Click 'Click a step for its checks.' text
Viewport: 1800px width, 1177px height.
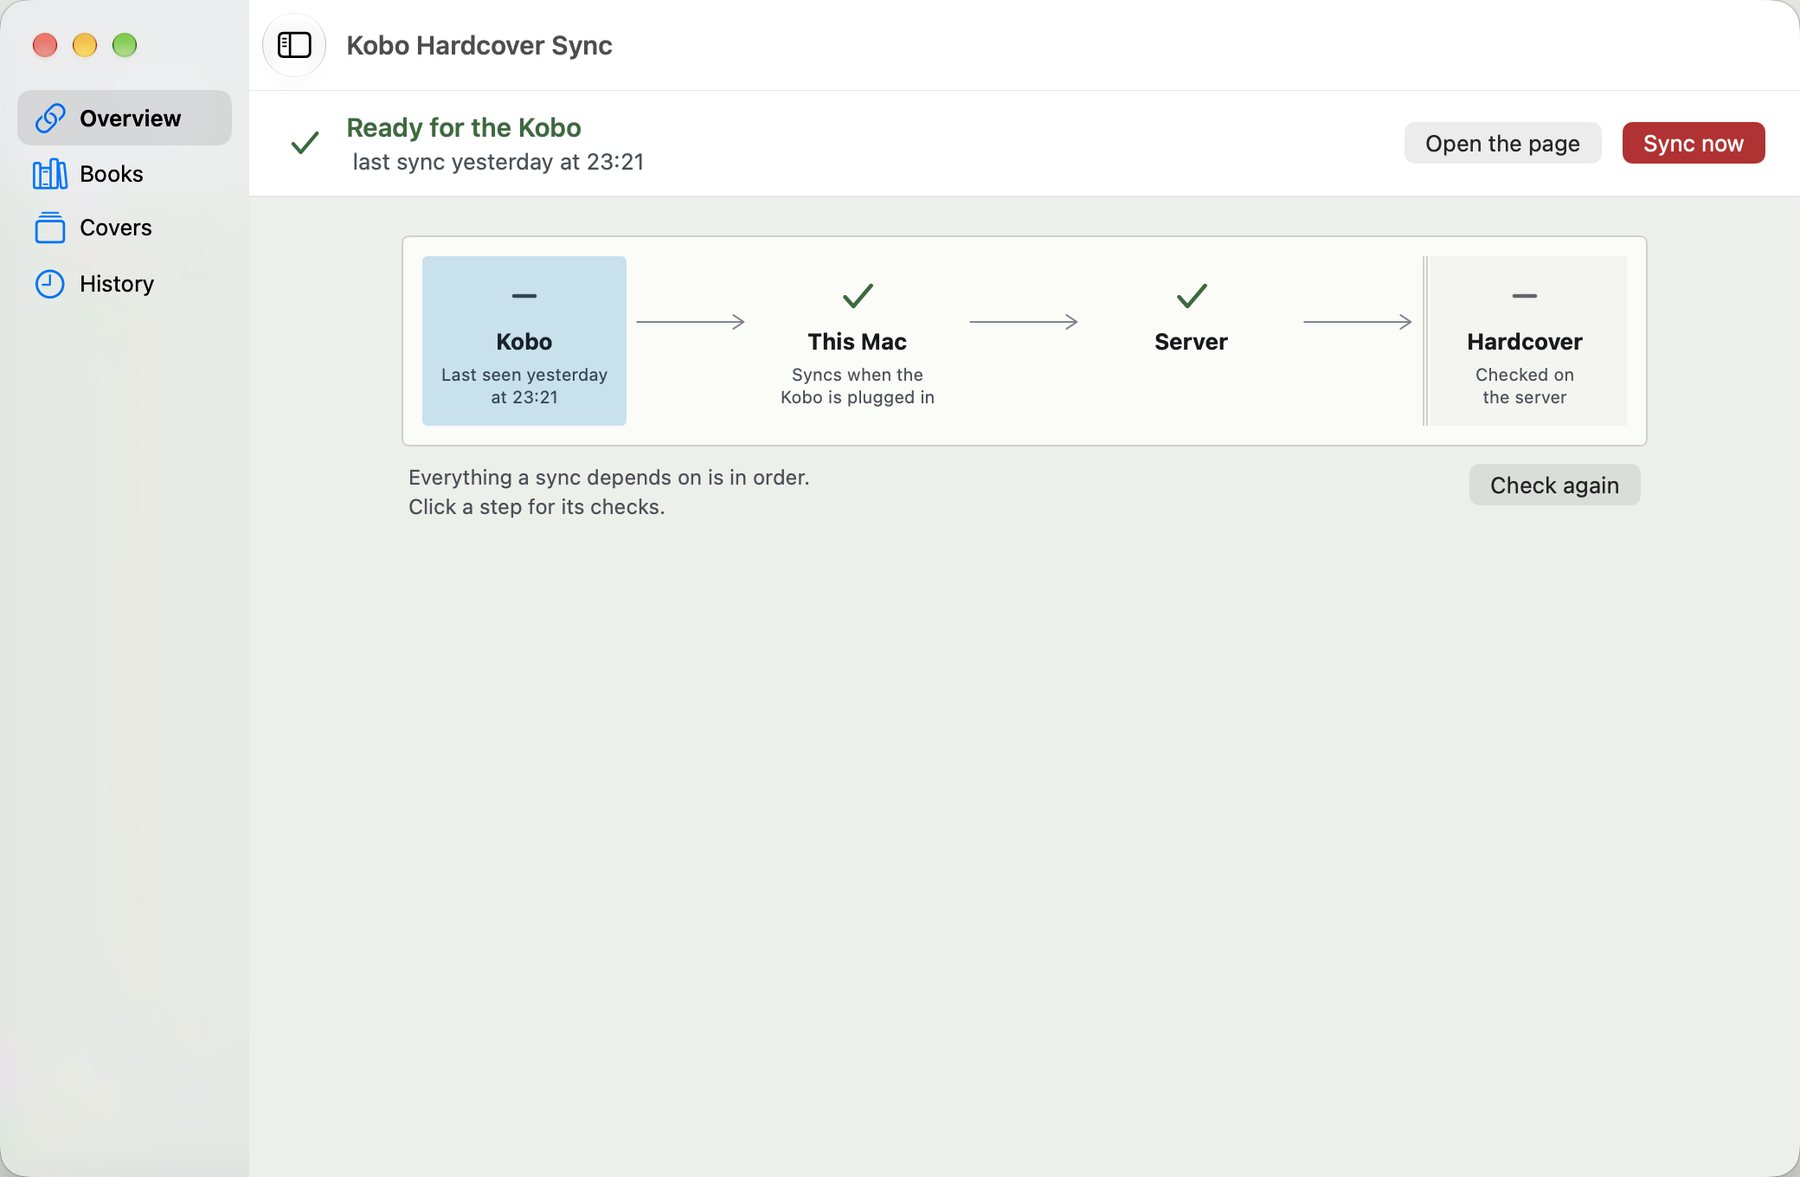coord(536,507)
